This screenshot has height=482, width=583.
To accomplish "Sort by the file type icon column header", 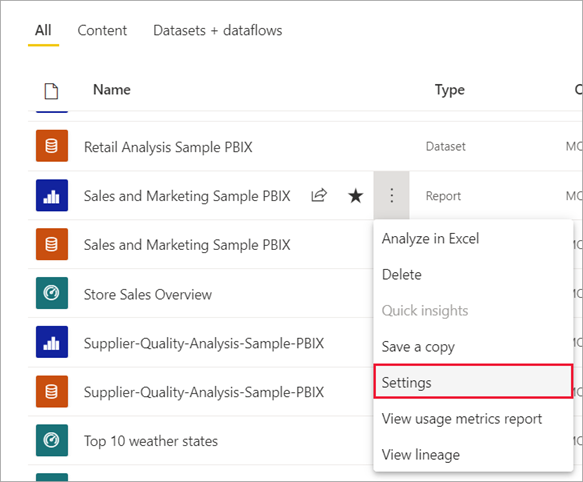I will click(51, 91).
